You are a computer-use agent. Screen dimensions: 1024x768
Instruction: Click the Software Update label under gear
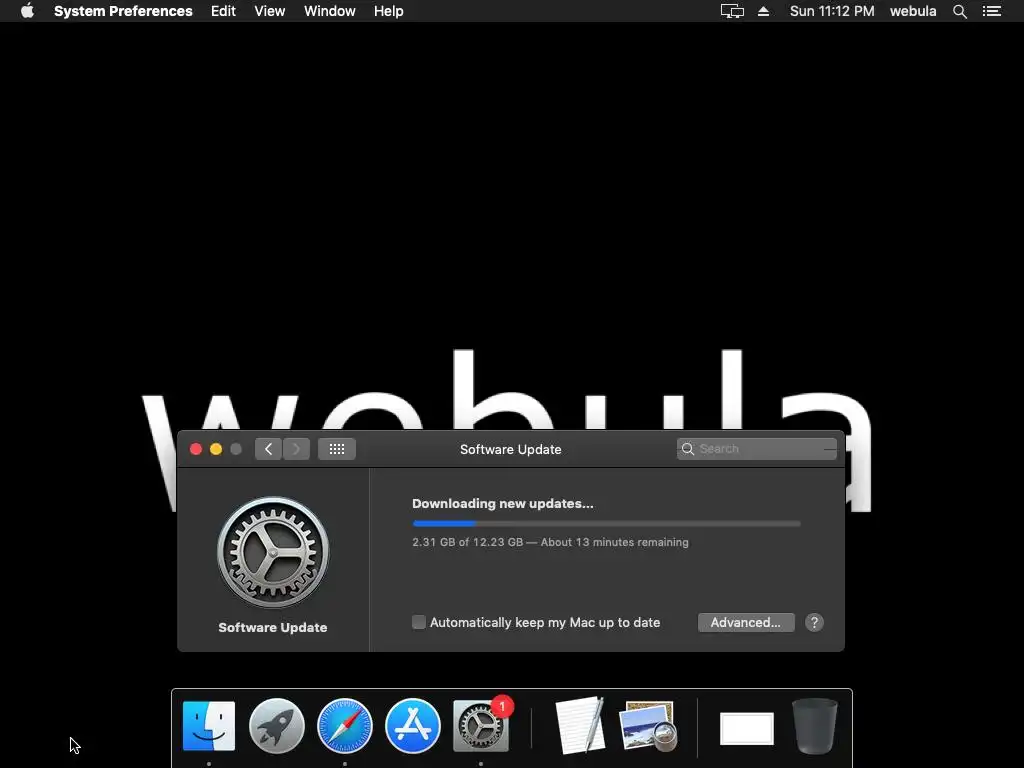coord(273,627)
